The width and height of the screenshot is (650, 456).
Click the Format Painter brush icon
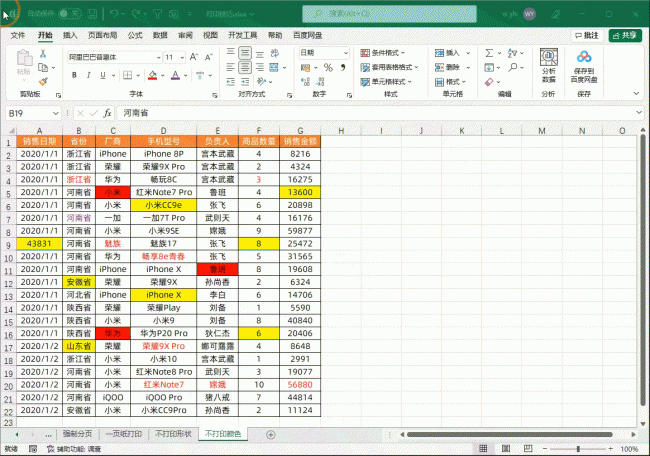[43, 82]
